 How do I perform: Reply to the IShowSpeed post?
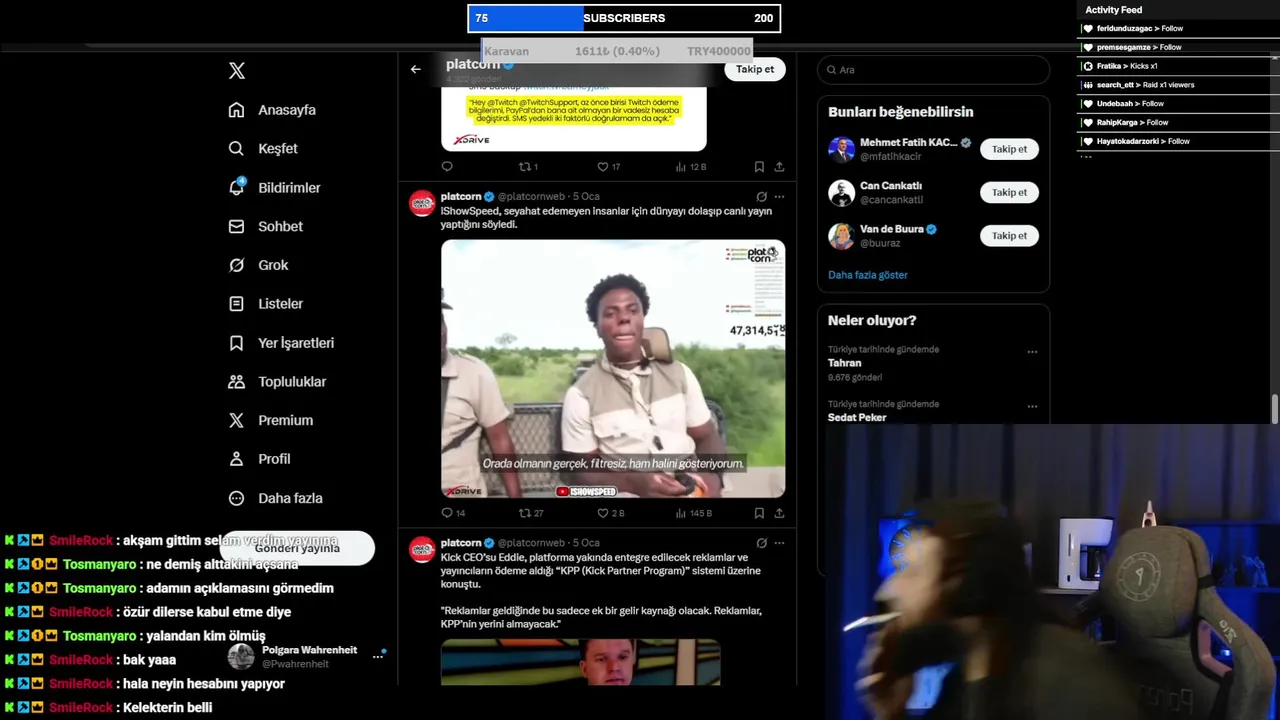click(x=447, y=513)
